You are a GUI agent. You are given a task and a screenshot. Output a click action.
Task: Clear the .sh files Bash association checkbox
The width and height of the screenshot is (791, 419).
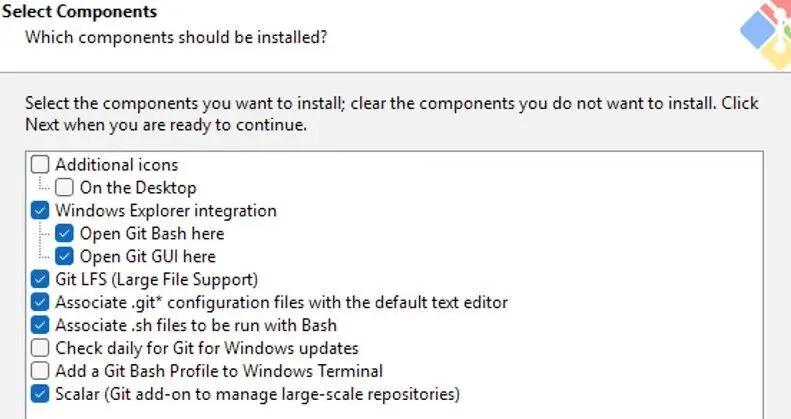pos(40,325)
